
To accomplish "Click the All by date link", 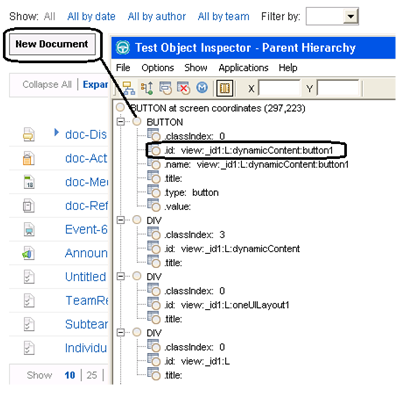I will tap(91, 16).
